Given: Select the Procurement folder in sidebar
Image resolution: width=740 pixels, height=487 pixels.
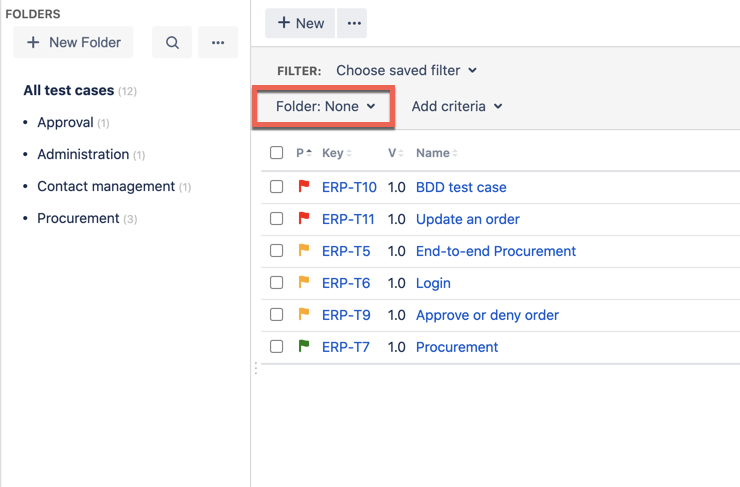Looking at the screenshot, I should click(x=78, y=218).
